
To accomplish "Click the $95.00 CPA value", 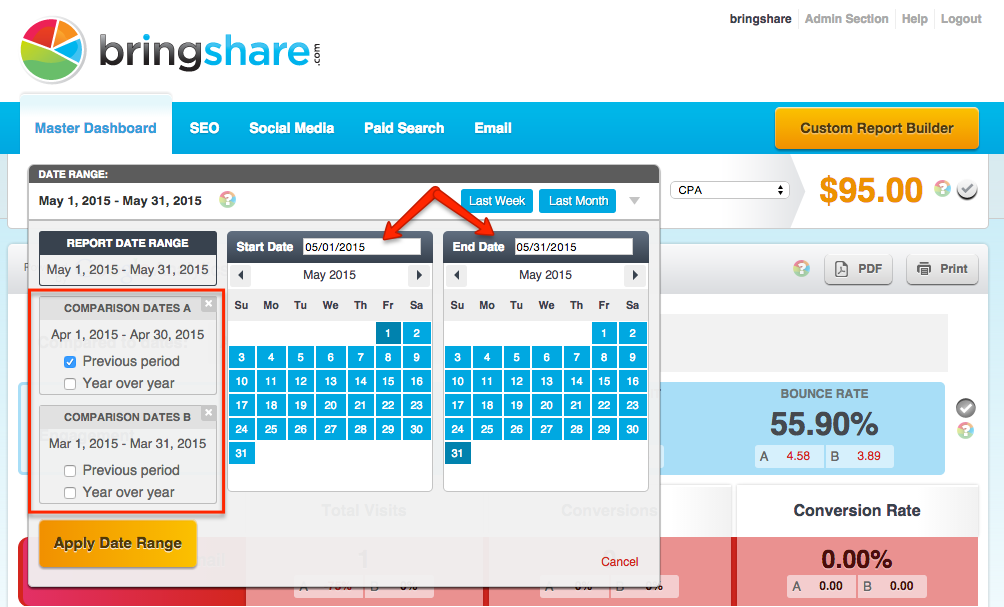I will pos(871,190).
